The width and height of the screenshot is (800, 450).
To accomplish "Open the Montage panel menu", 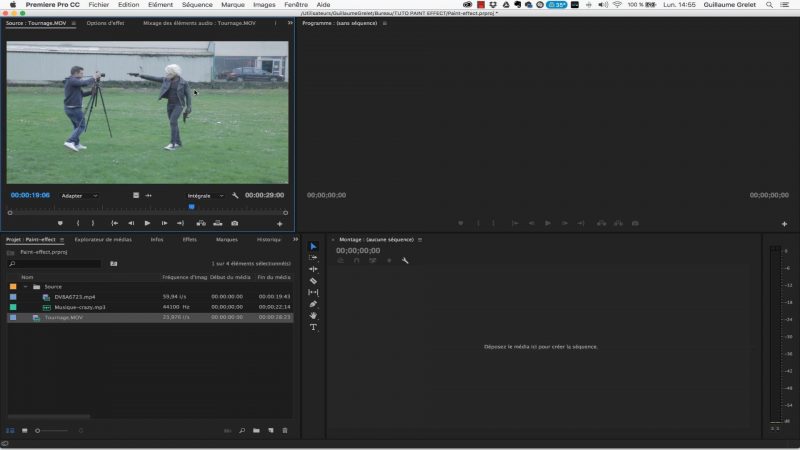I will pyautogui.click(x=420, y=240).
